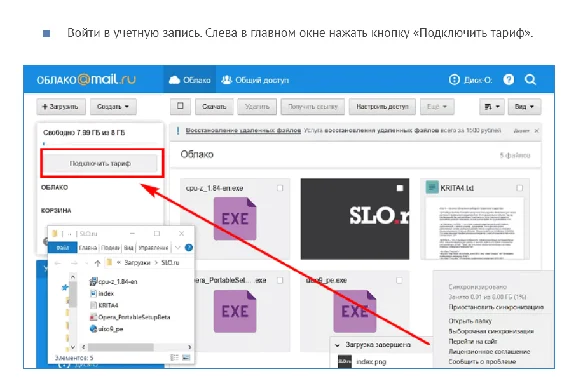Click index.png thumbnail in upload list
The height and width of the screenshot is (381, 576).
click(x=345, y=362)
